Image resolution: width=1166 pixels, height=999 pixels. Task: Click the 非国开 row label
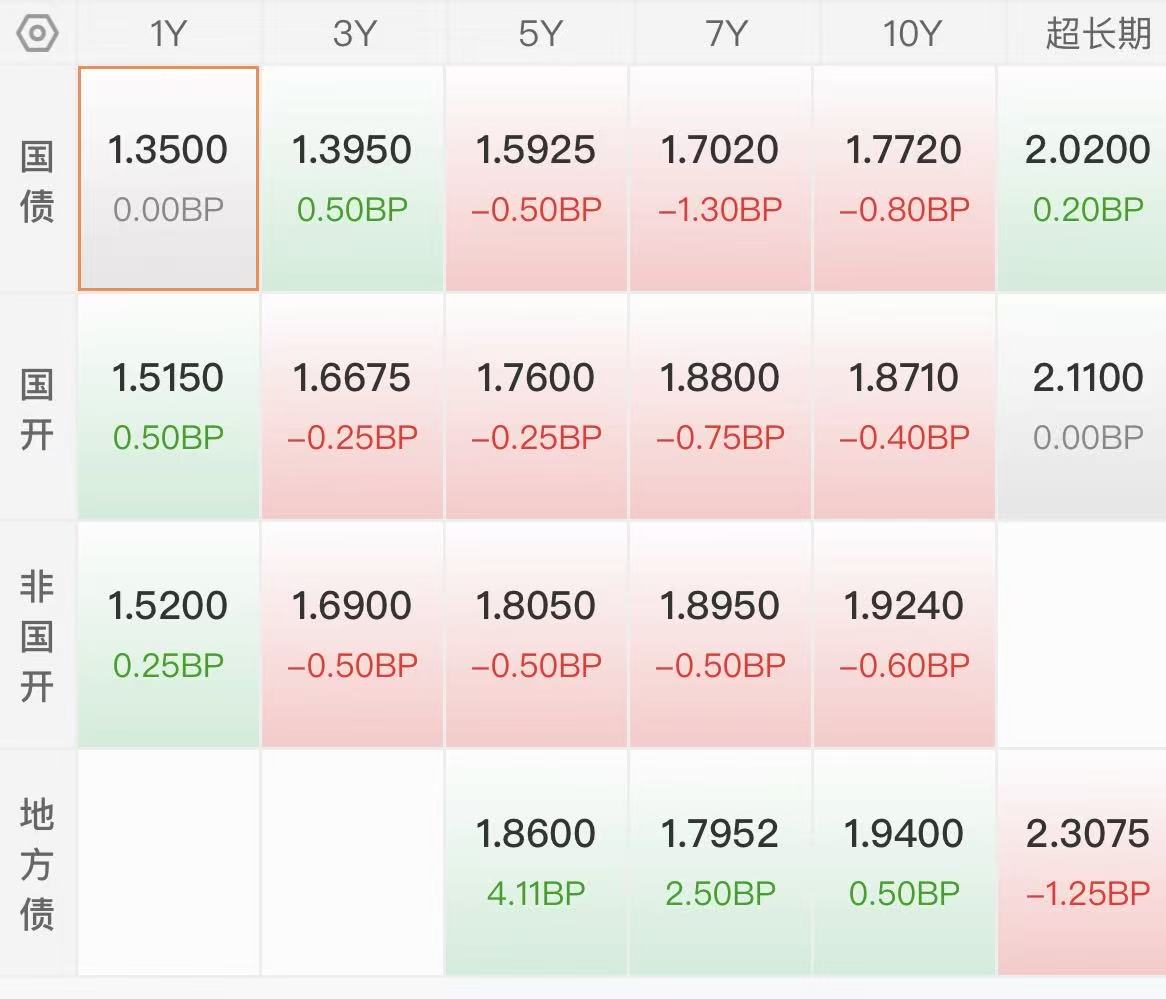click(37, 636)
